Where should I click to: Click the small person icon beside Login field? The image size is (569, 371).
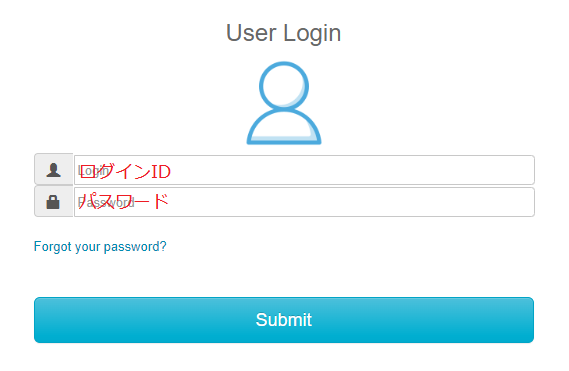click(53, 170)
